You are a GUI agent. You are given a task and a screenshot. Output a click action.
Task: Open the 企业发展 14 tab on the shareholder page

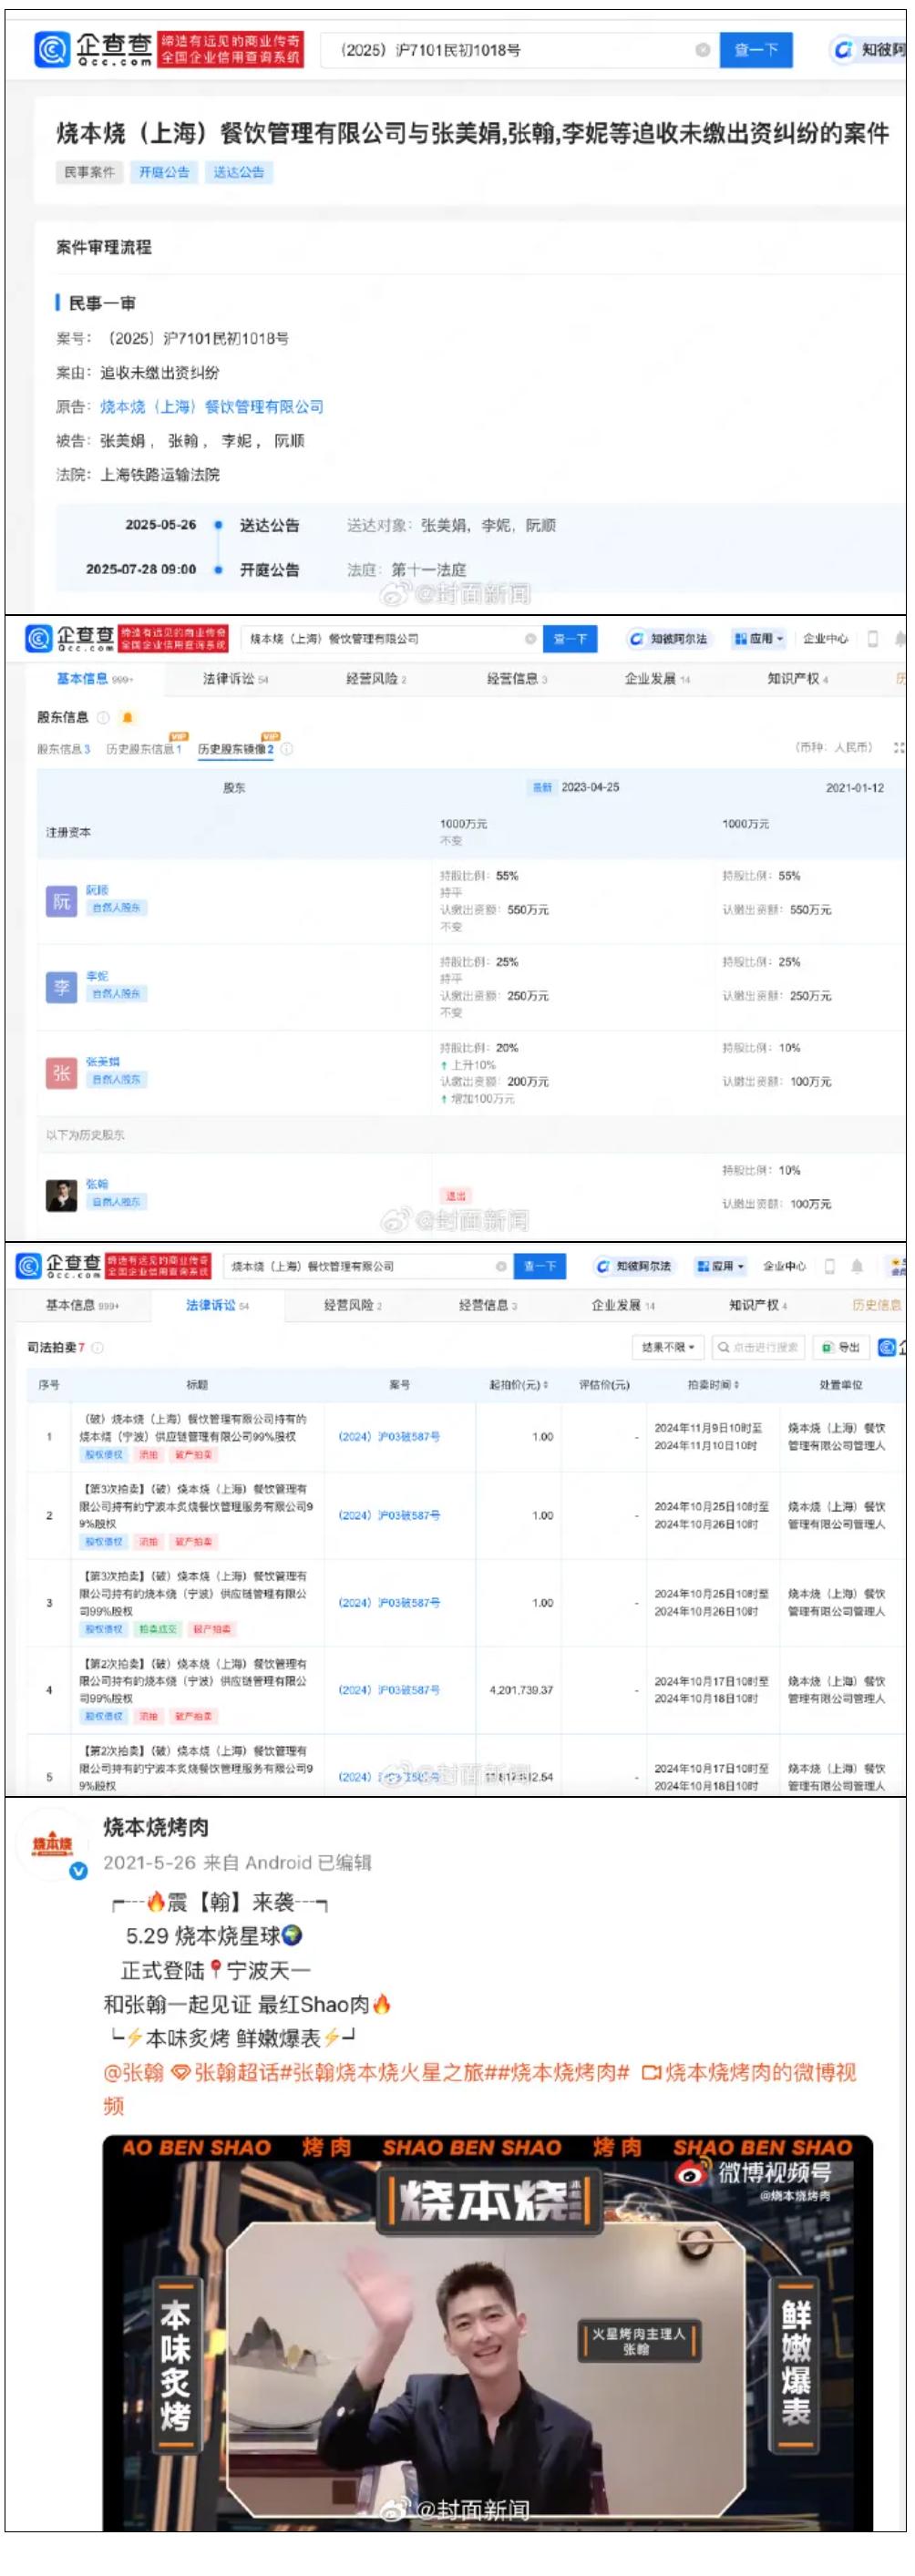(657, 679)
